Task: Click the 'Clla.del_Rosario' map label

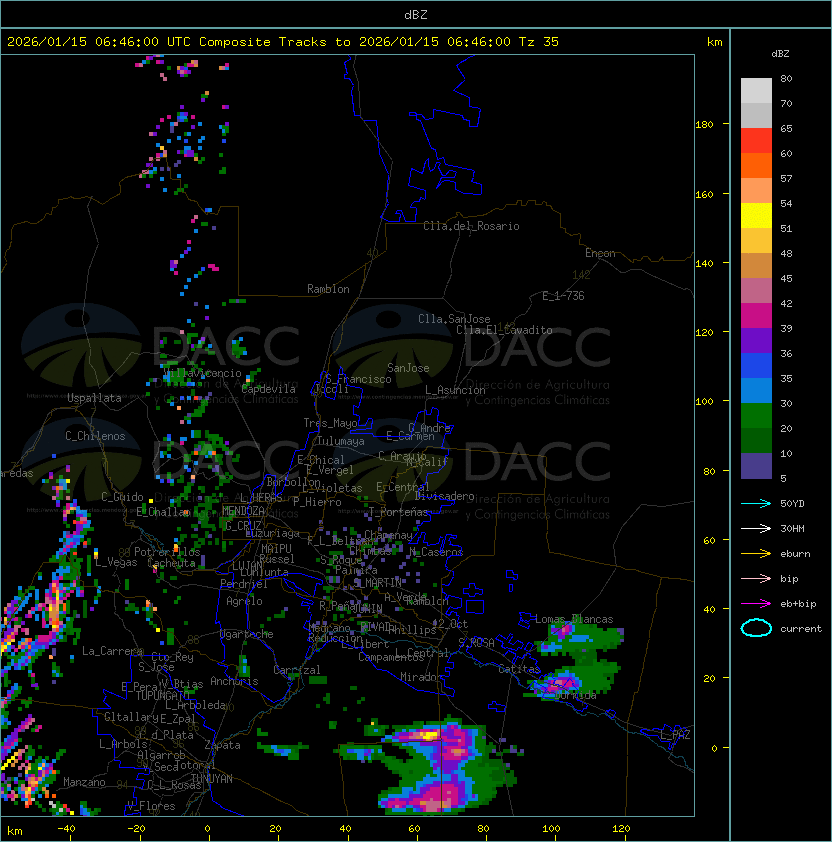Action: (x=471, y=226)
